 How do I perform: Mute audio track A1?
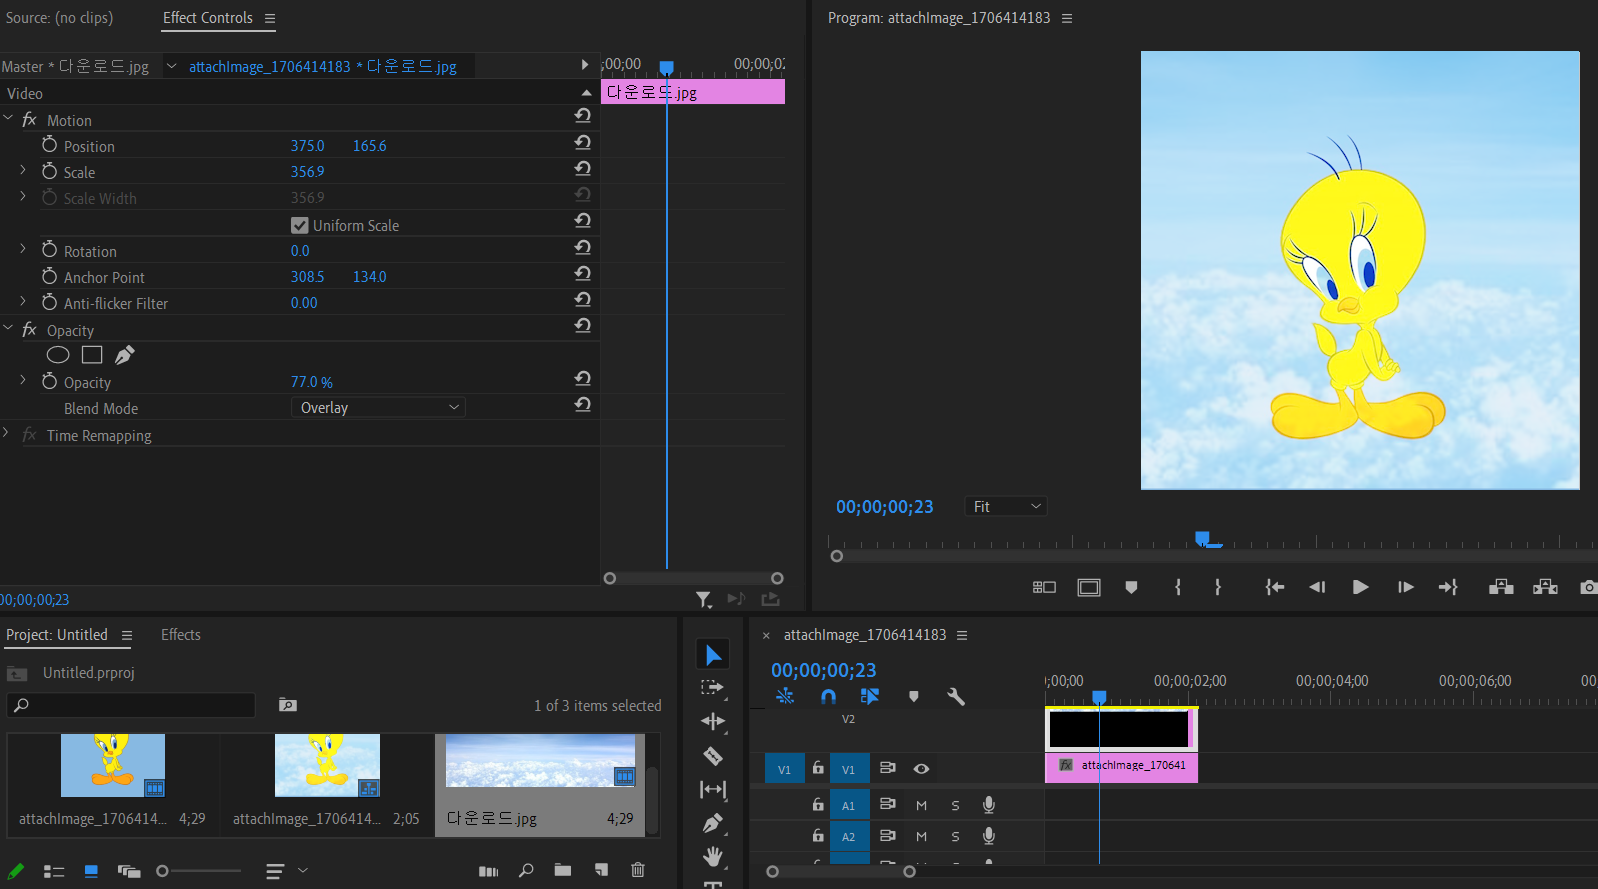point(921,806)
